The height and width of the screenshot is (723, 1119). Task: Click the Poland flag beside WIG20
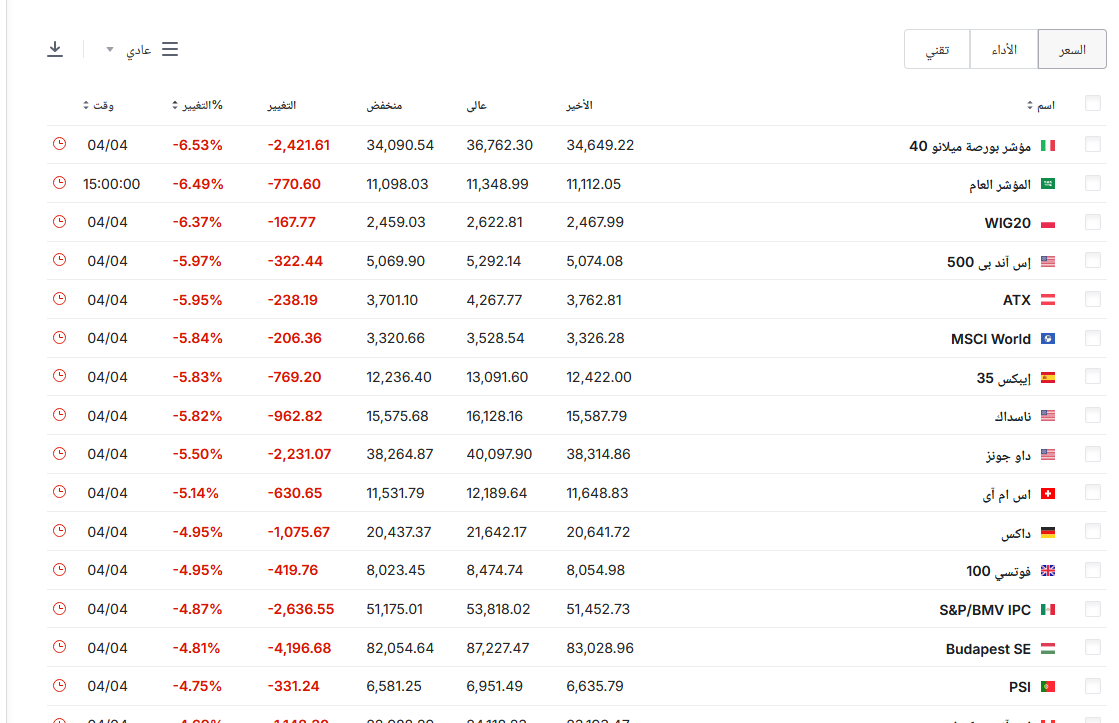(x=1048, y=223)
